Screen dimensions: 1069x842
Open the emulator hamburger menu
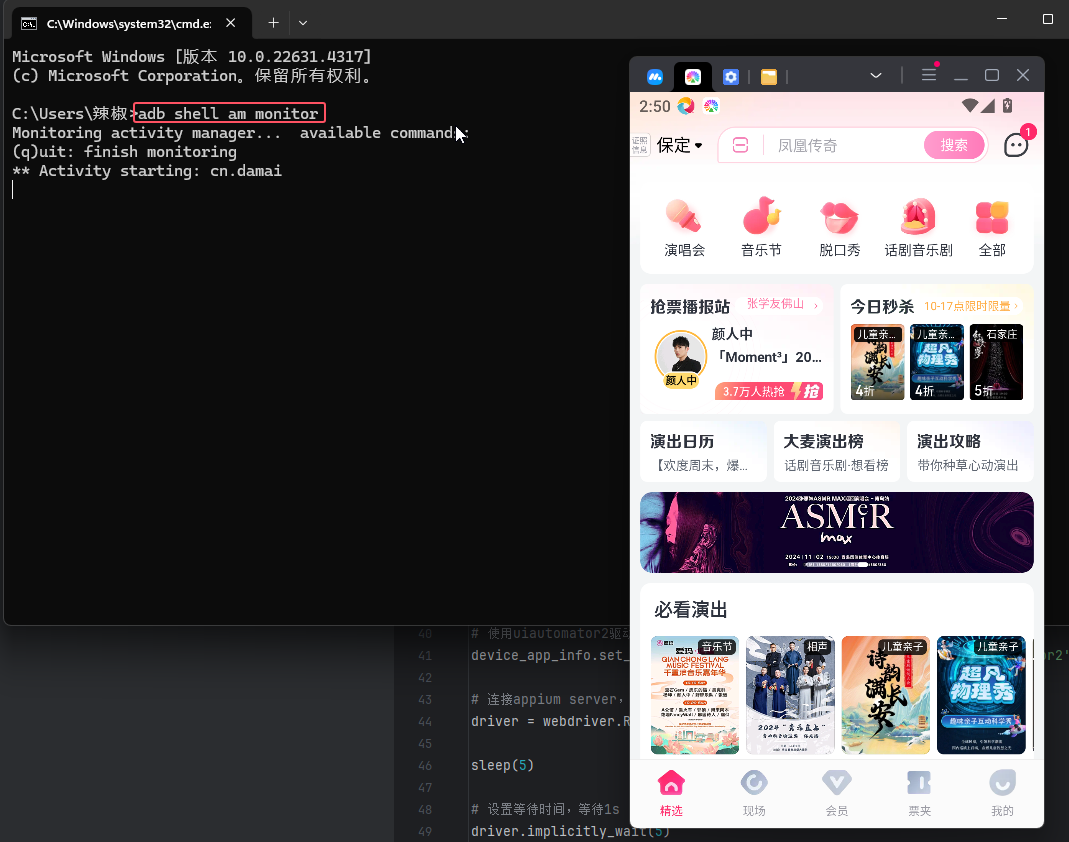[929, 75]
